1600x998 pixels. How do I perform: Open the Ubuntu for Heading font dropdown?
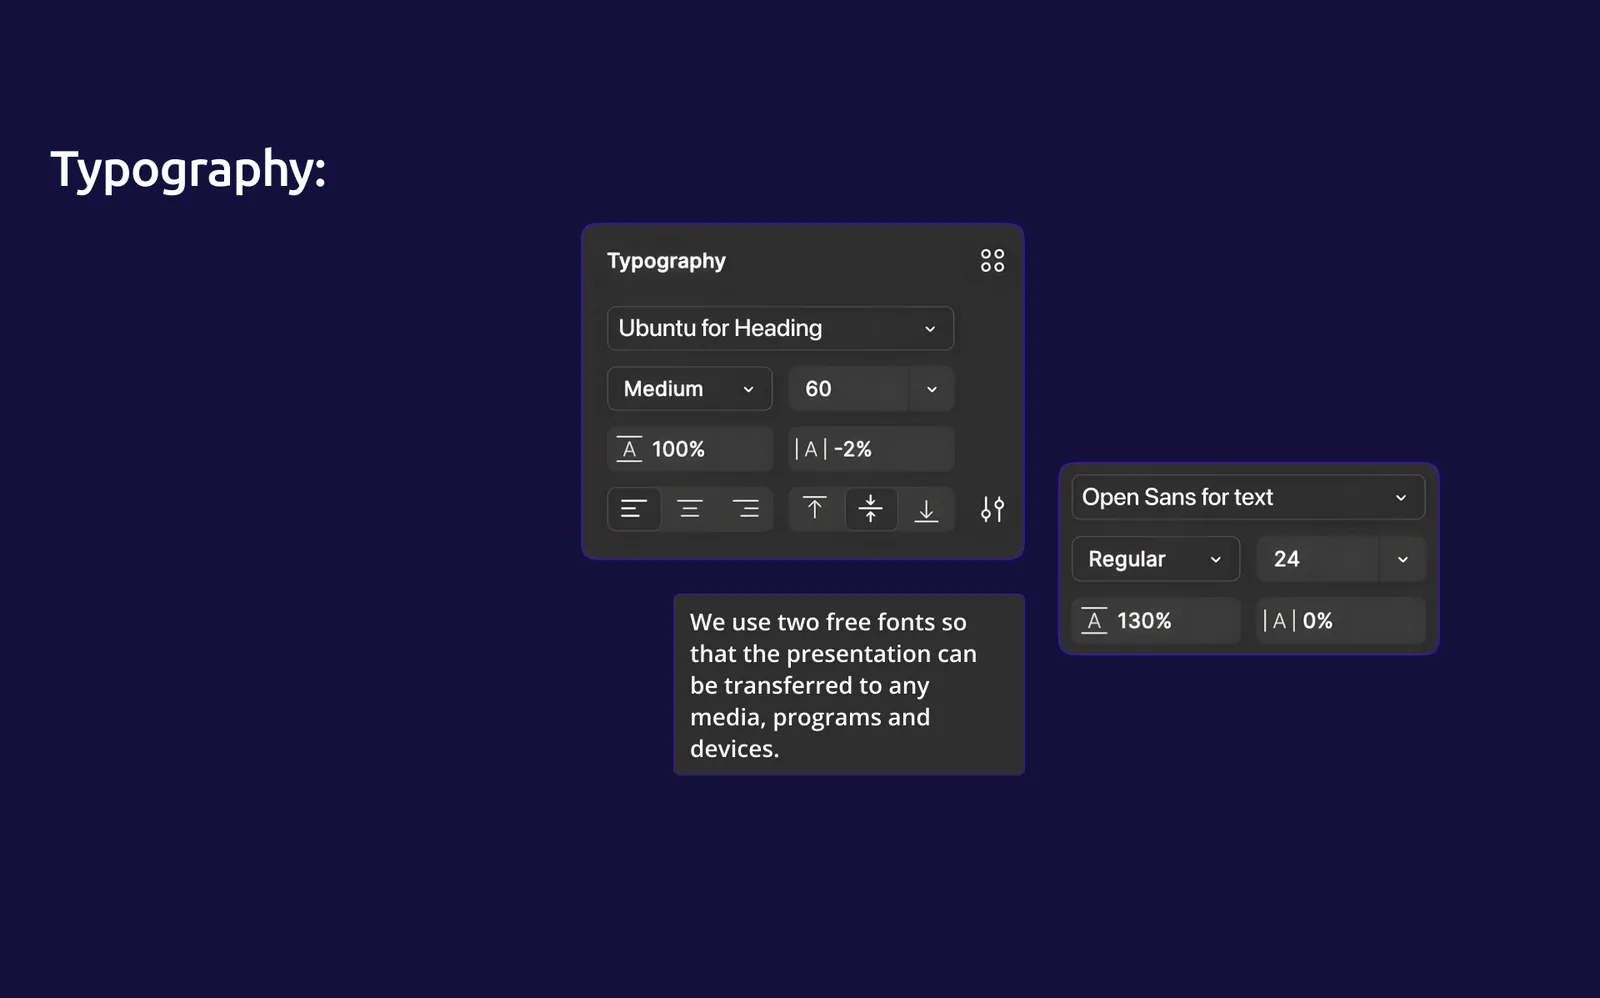coord(780,328)
